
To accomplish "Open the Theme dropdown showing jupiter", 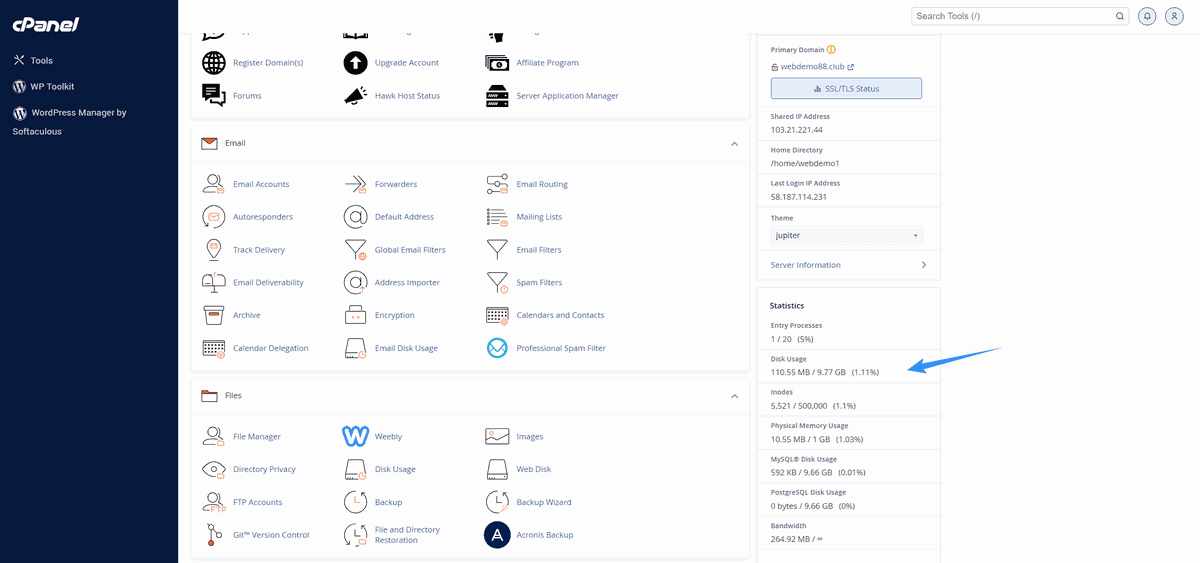I will coord(847,235).
